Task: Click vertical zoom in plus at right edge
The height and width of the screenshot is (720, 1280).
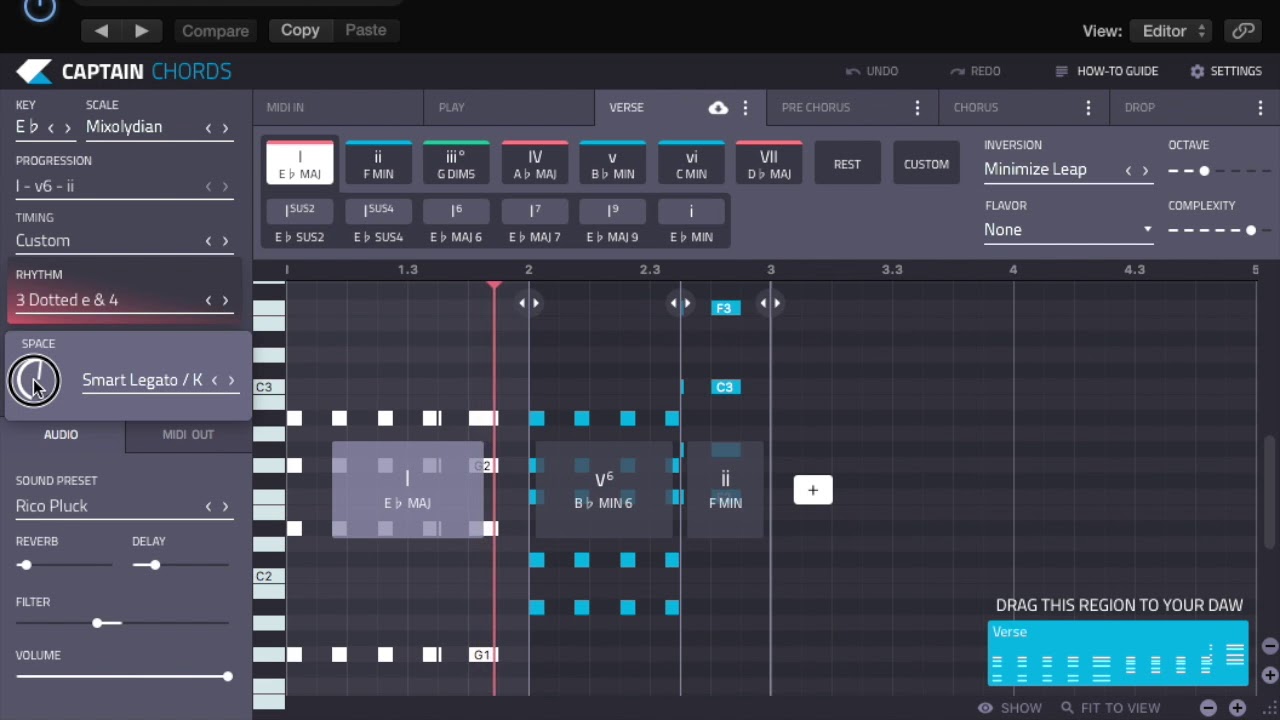Action: tap(1270, 674)
